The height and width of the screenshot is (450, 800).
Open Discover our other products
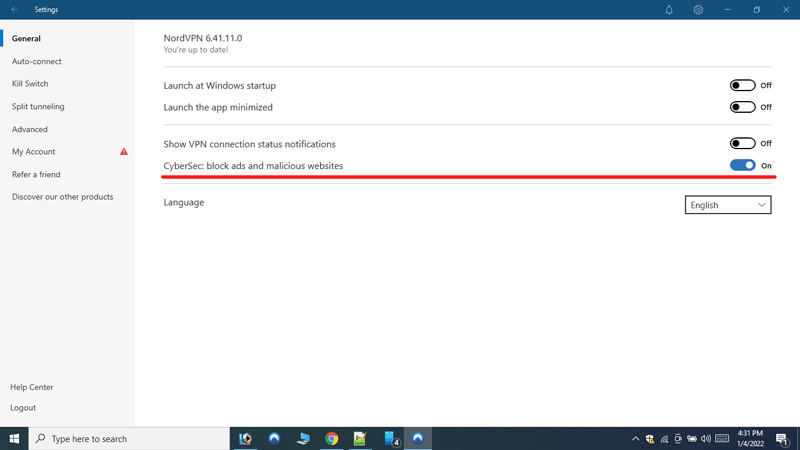click(63, 197)
